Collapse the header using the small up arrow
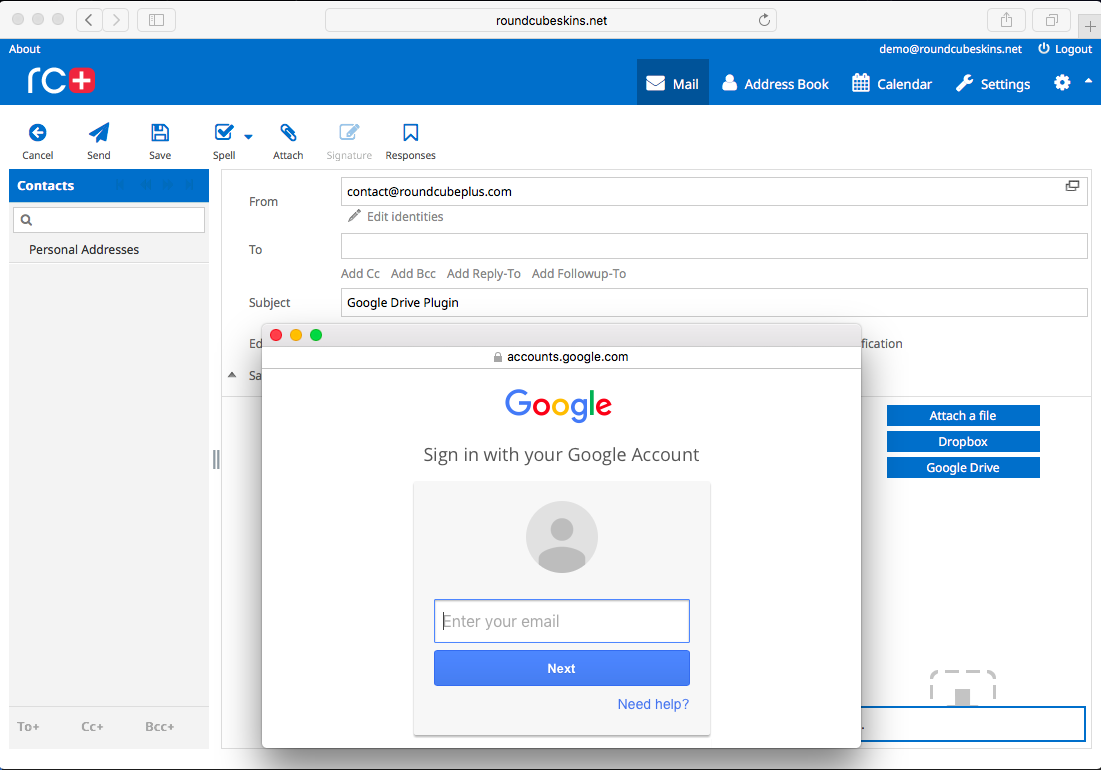Image resolution: width=1101 pixels, height=770 pixels. (1088, 81)
